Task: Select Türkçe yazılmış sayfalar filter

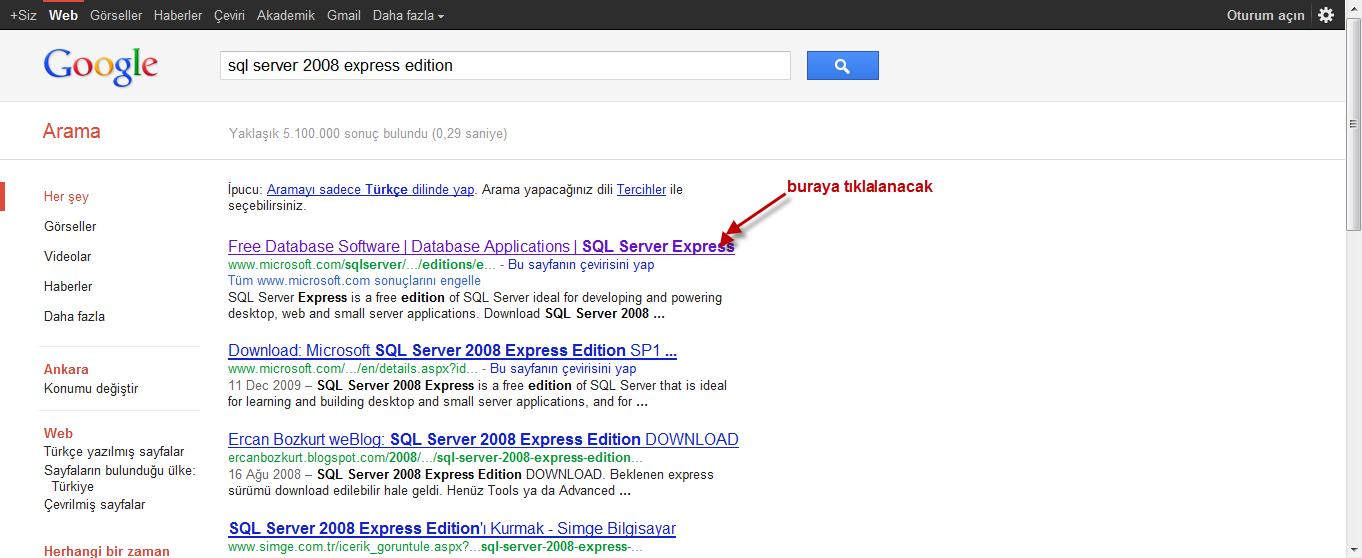Action: point(114,452)
